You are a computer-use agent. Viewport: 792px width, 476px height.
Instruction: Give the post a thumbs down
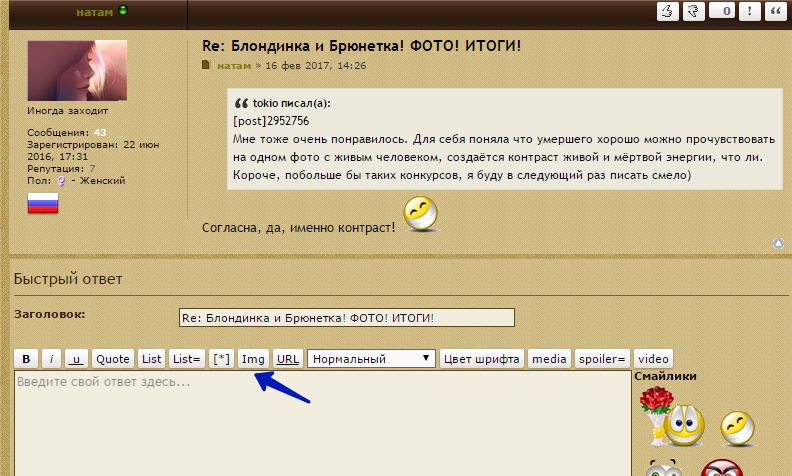pos(694,11)
